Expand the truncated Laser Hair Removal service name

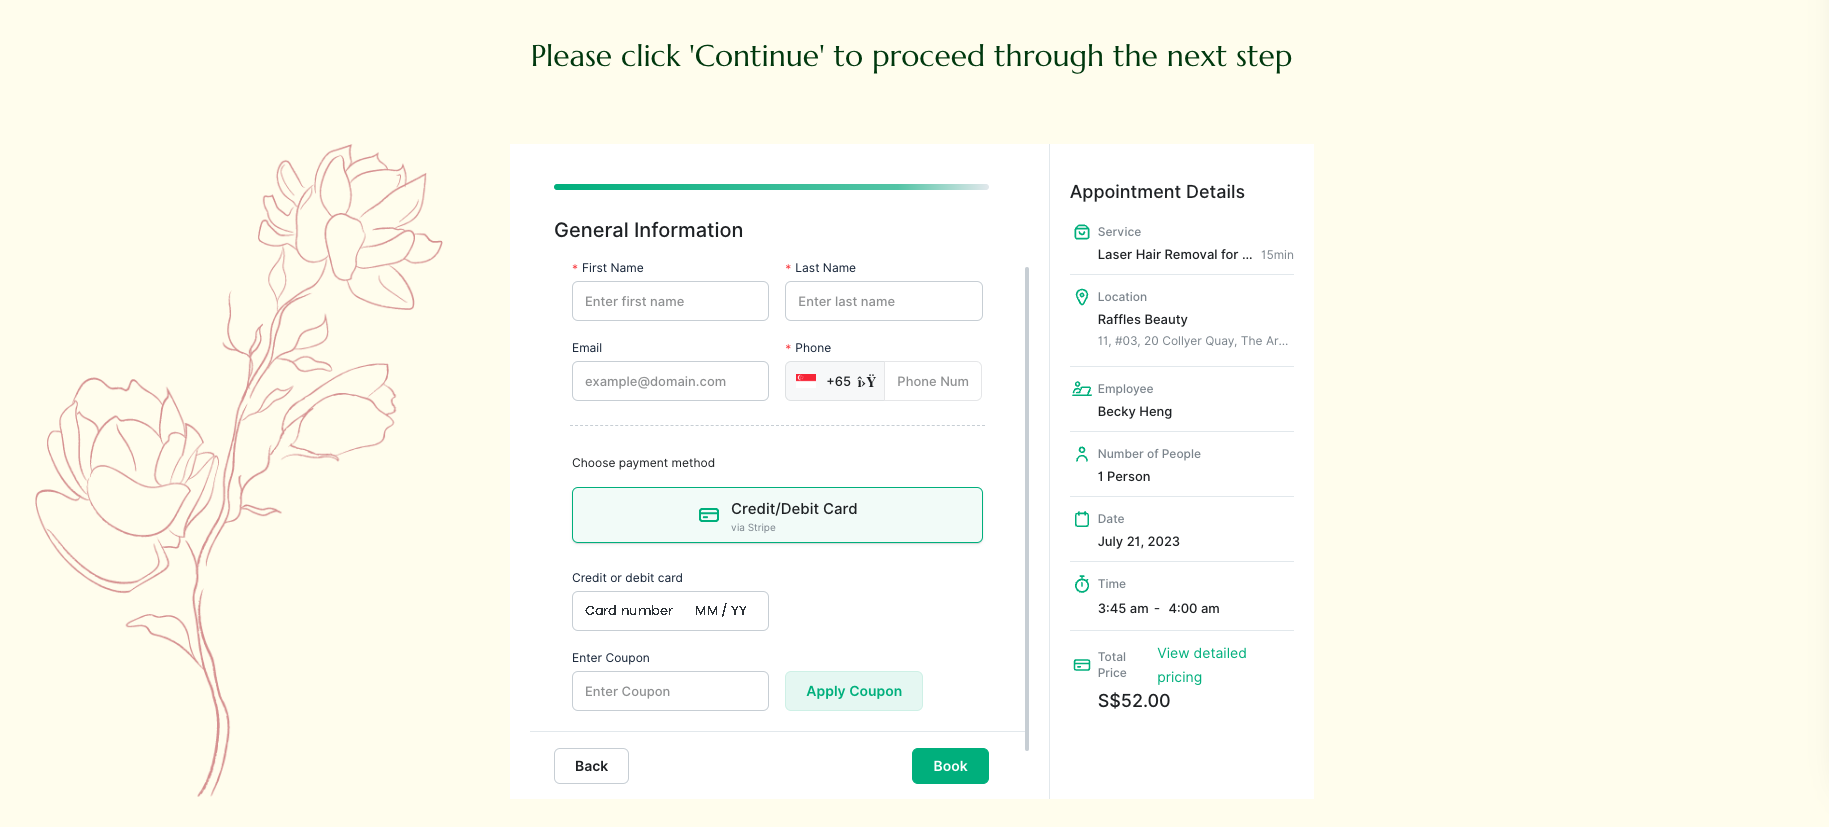(x=1174, y=254)
